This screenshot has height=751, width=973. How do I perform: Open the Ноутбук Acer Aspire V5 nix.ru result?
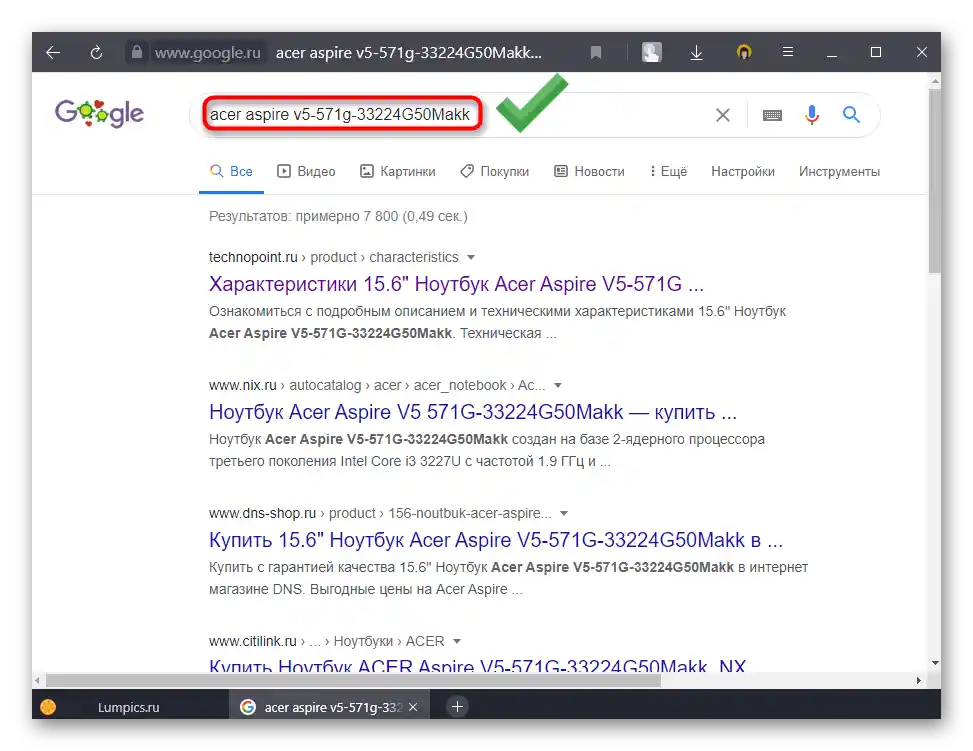(473, 412)
